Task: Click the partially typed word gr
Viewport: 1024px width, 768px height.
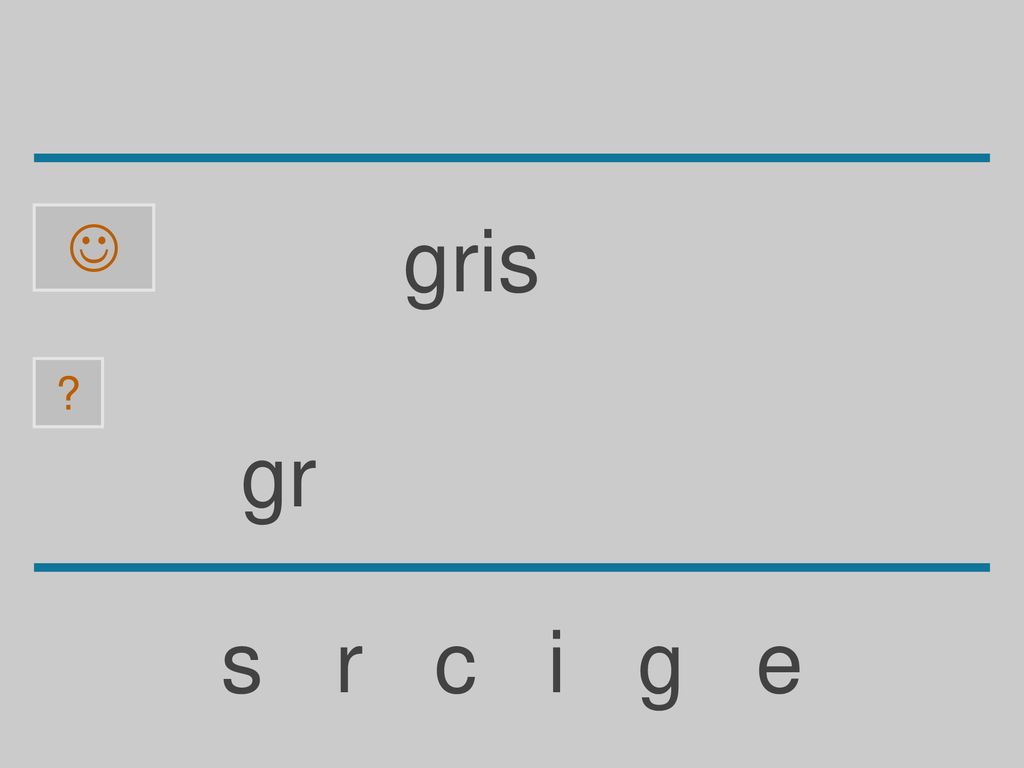Action: coord(279,487)
